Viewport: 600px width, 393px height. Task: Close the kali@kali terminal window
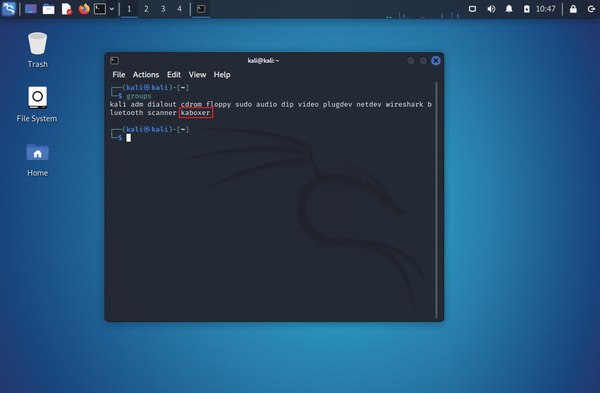pos(436,60)
